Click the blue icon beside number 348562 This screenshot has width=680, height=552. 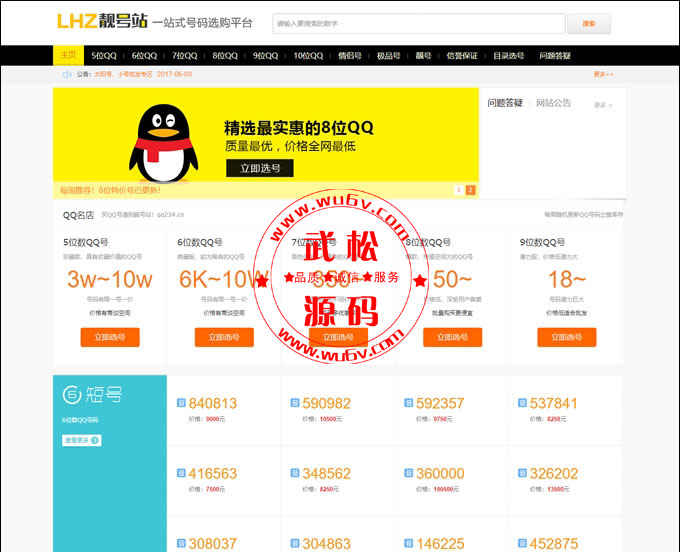(295, 473)
